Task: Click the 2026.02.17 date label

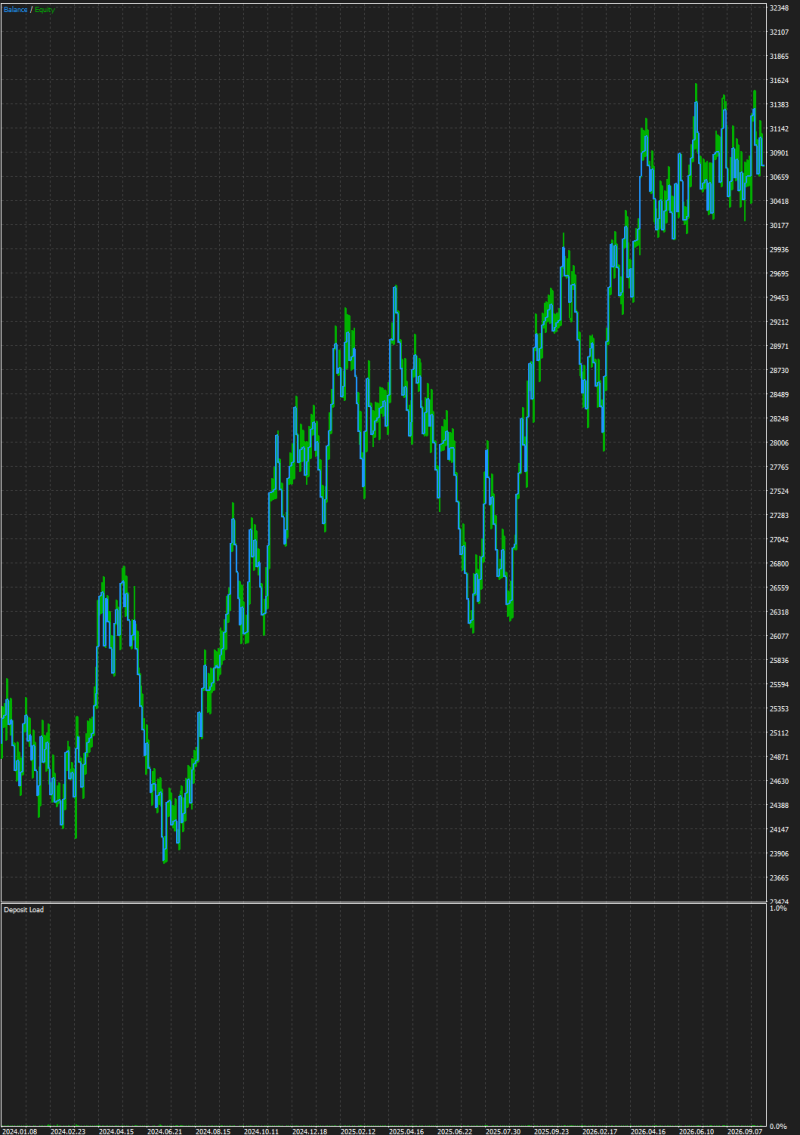Action: pos(600,1131)
